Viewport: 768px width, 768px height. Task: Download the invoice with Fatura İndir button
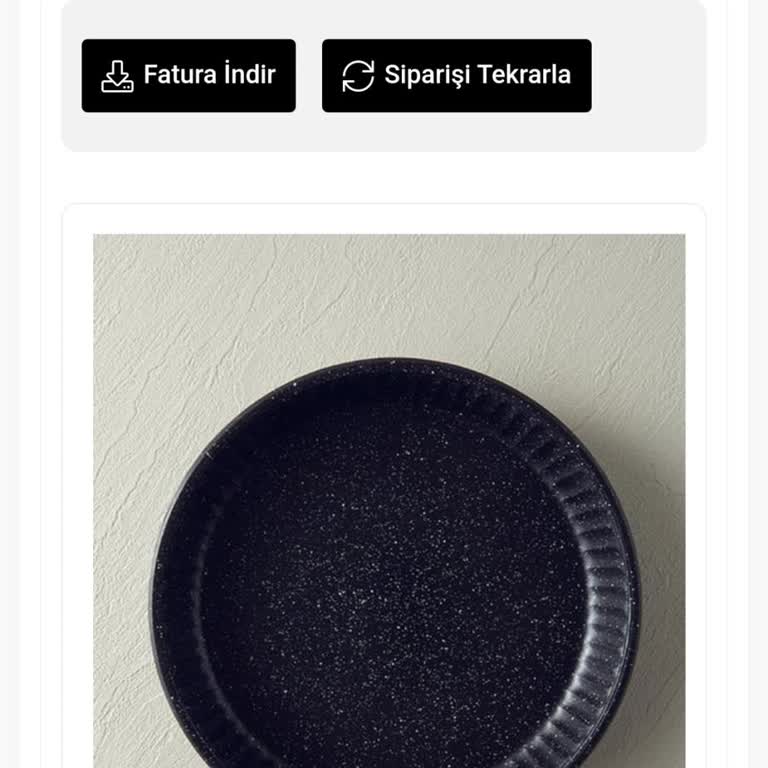click(189, 76)
